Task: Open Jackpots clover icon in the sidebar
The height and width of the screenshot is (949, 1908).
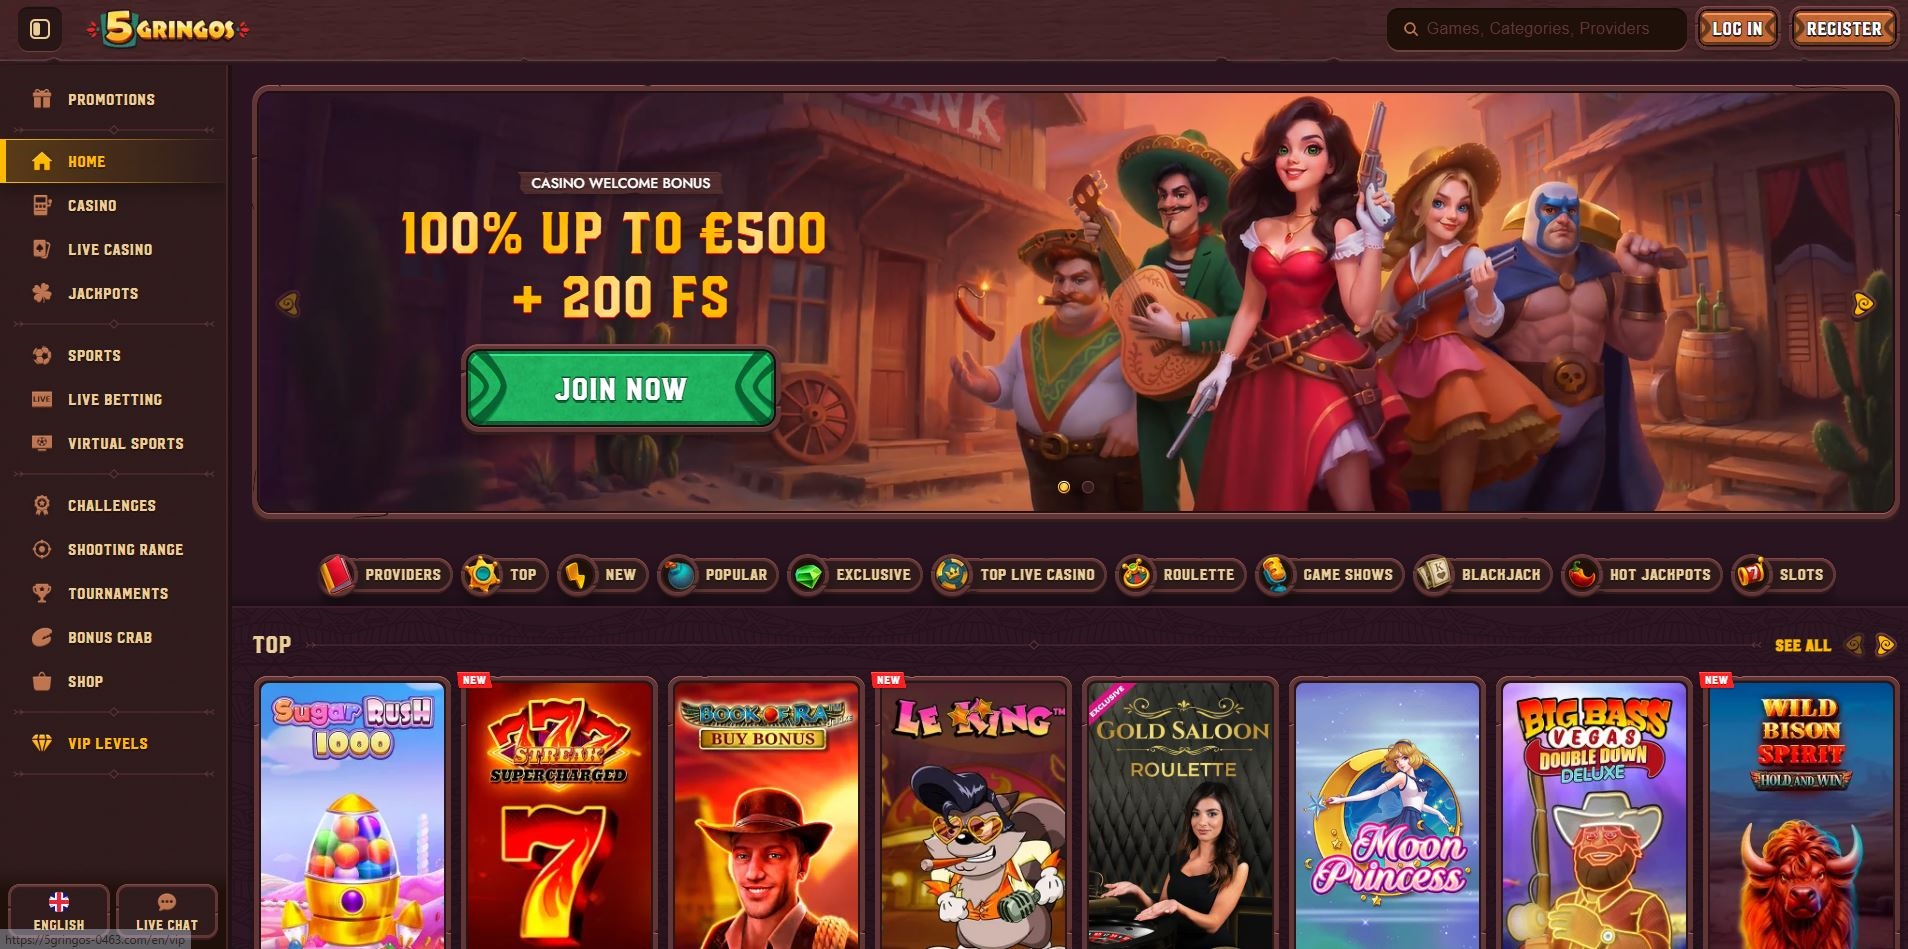Action: pos(42,293)
